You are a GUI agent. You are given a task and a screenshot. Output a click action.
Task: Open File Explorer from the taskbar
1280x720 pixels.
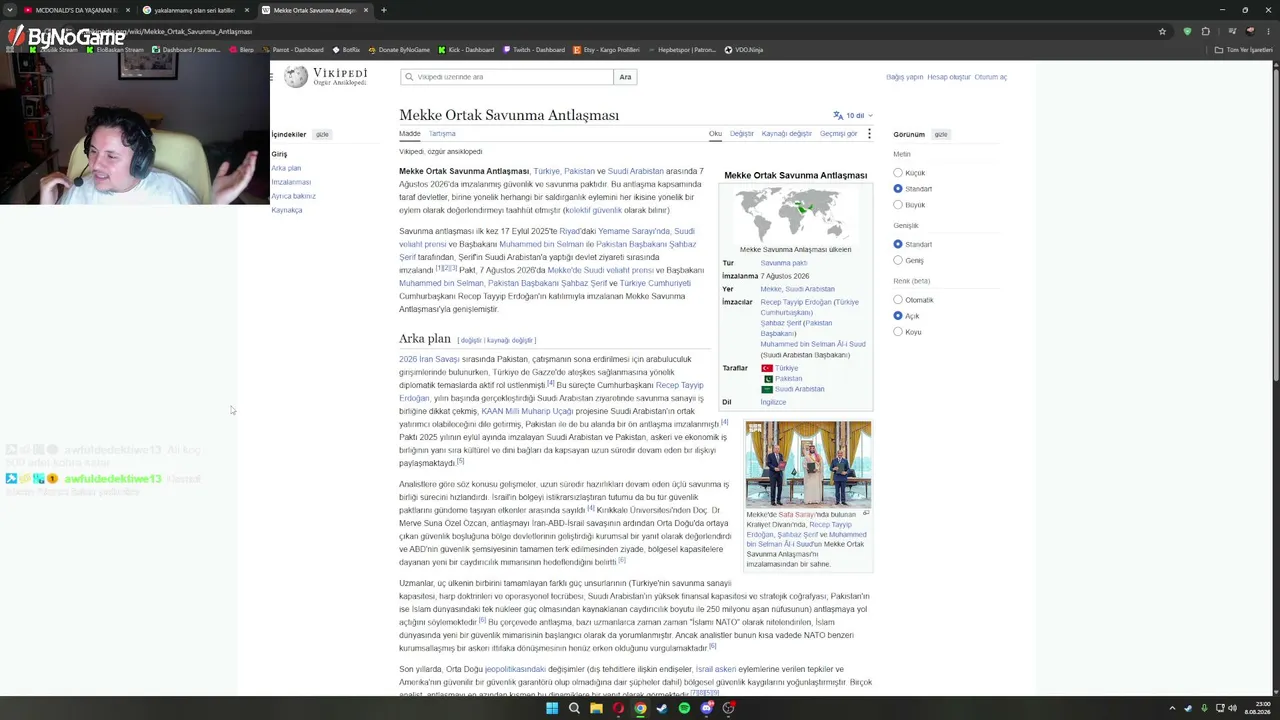coord(596,708)
